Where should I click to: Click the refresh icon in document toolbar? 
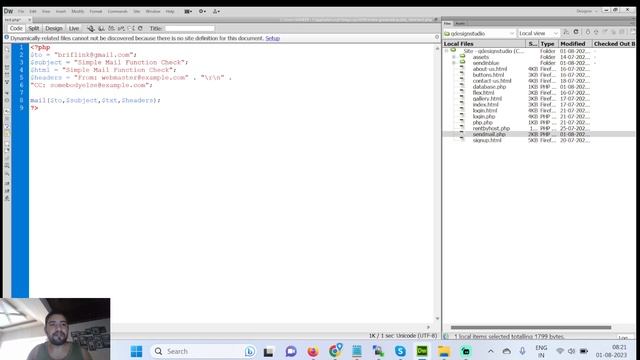[140, 28]
